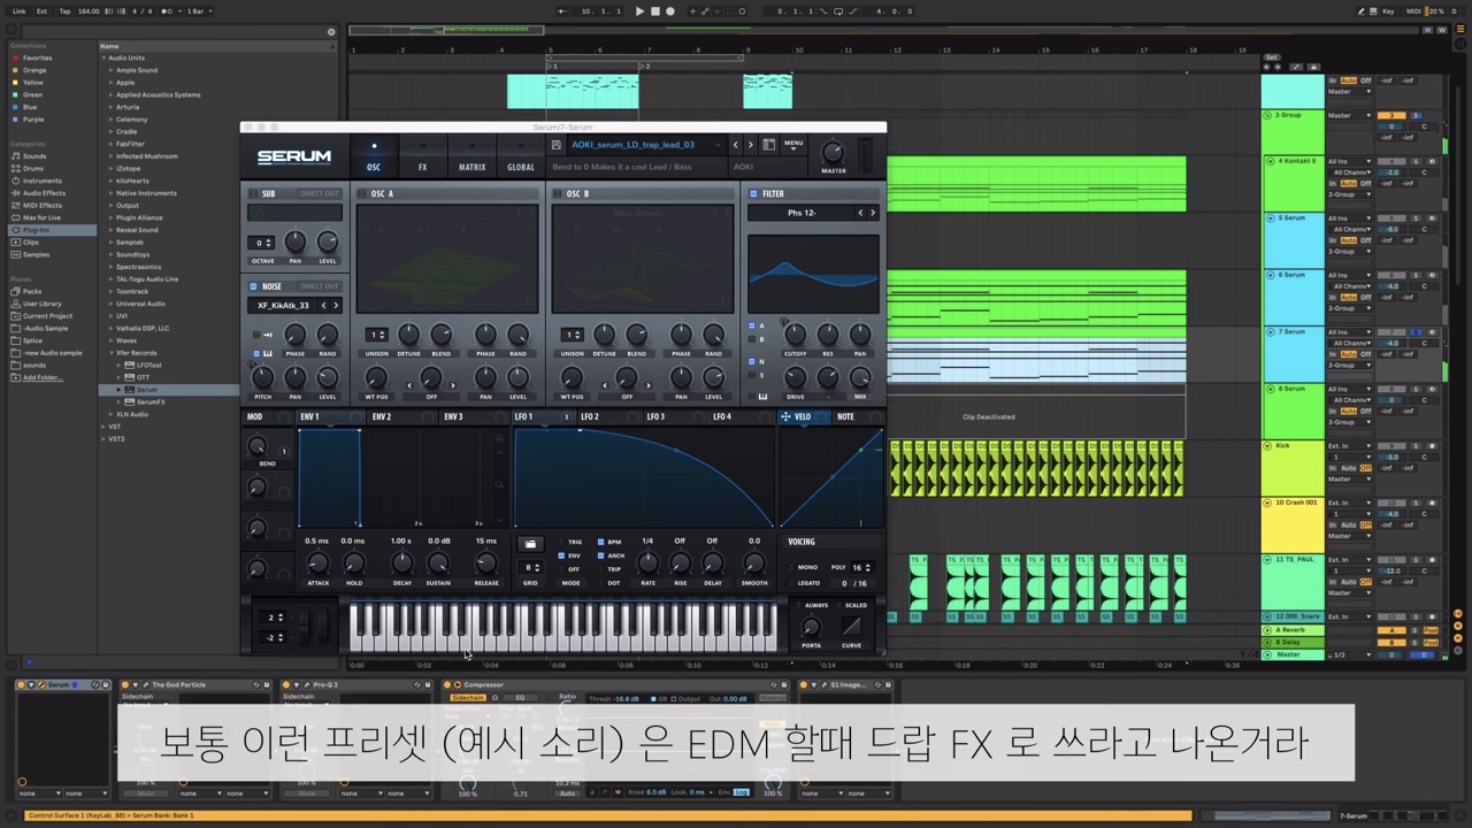Toggle the LFO BPM sync checkbox
Screen dimensions: 1472x828
600,542
